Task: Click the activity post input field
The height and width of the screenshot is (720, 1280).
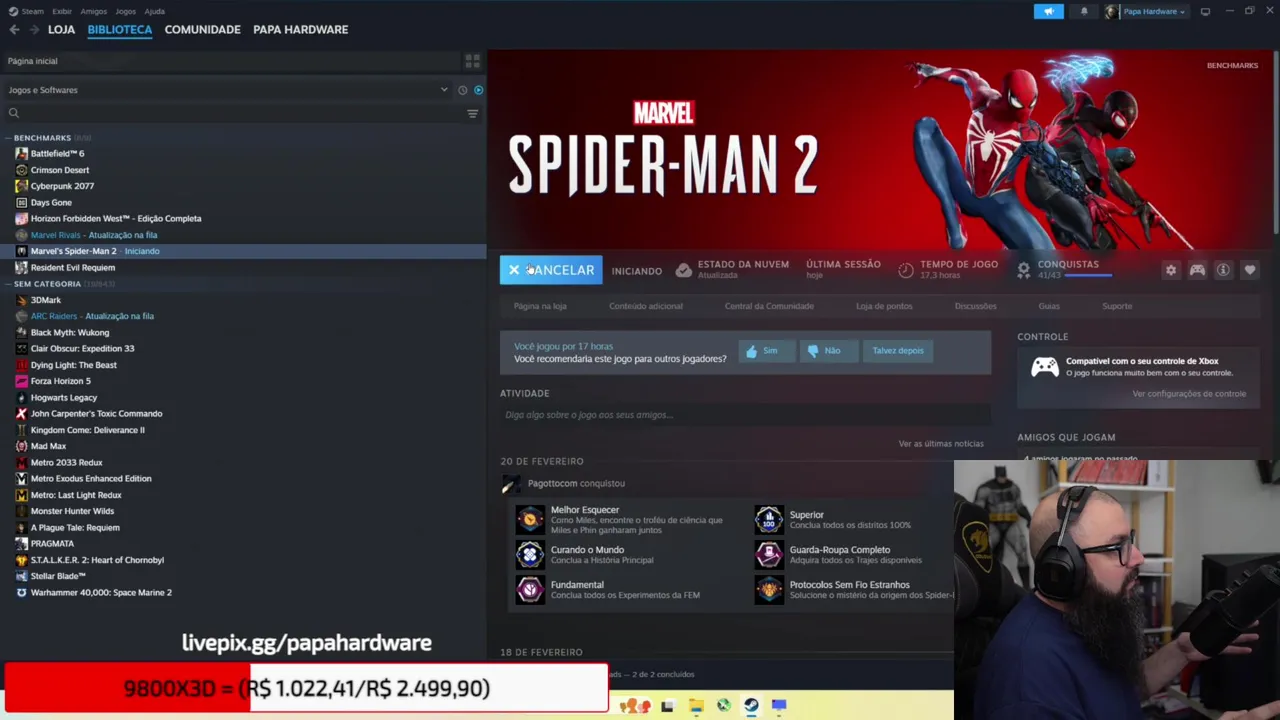Action: coord(745,415)
